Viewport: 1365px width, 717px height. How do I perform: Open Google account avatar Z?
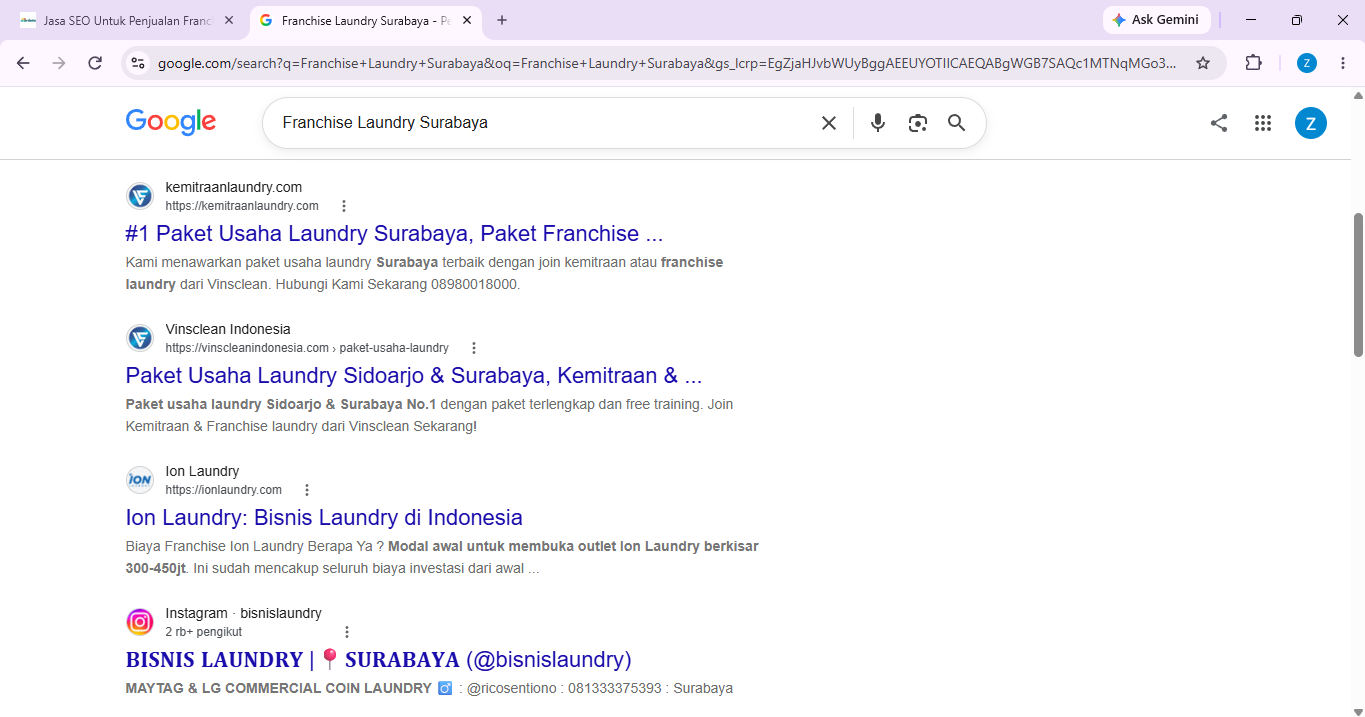tap(1310, 123)
